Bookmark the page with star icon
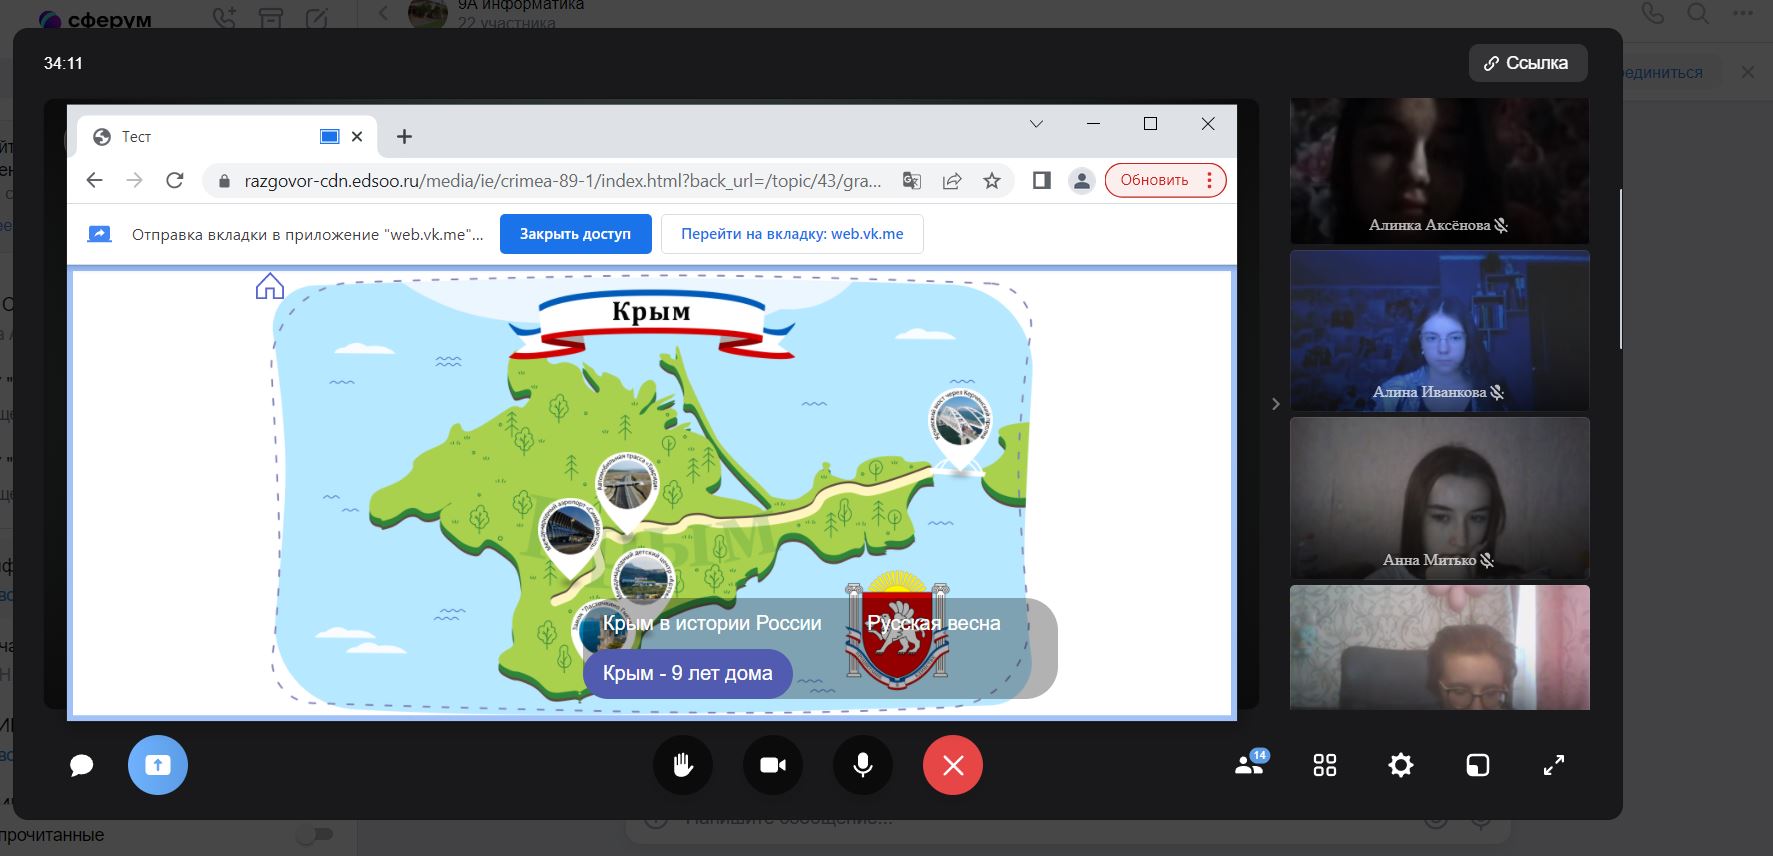Viewport: 1773px width, 856px height. 992,181
